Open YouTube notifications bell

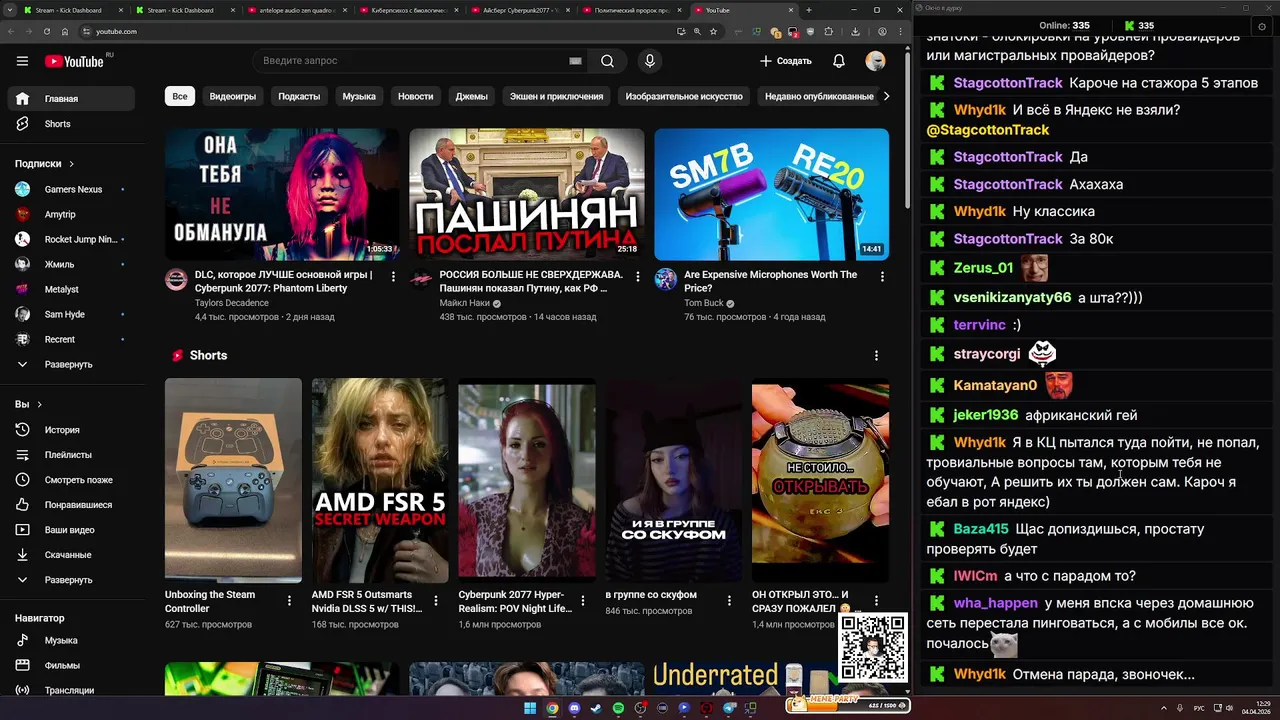click(x=839, y=61)
